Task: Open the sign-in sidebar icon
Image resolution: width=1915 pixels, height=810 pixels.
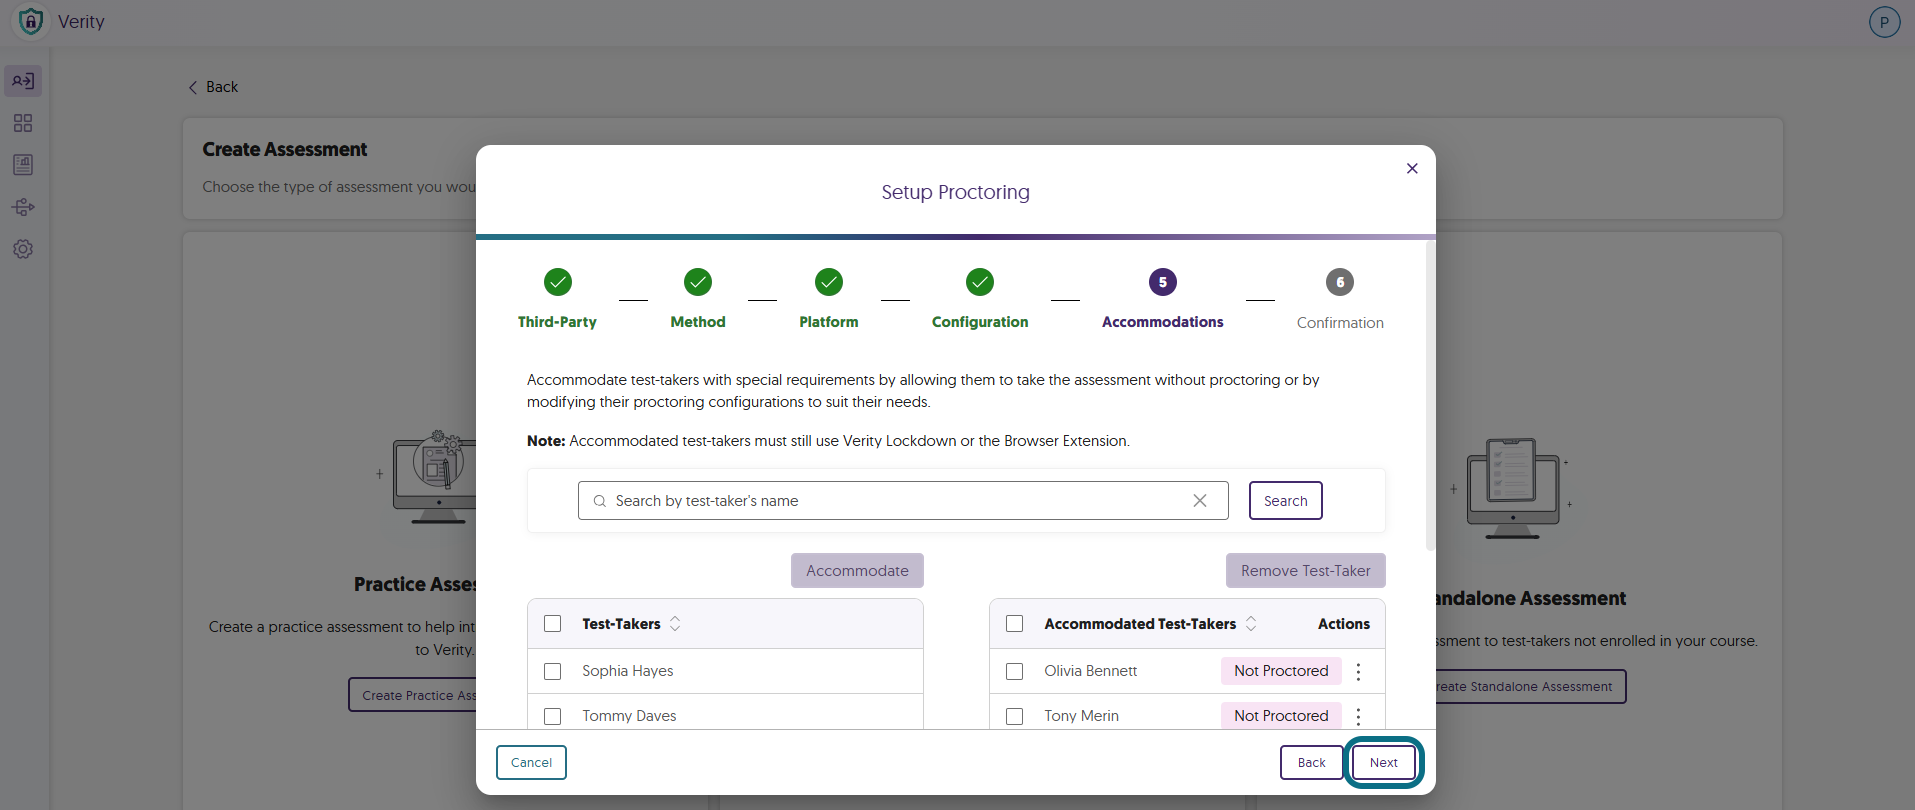Action: point(23,81)
